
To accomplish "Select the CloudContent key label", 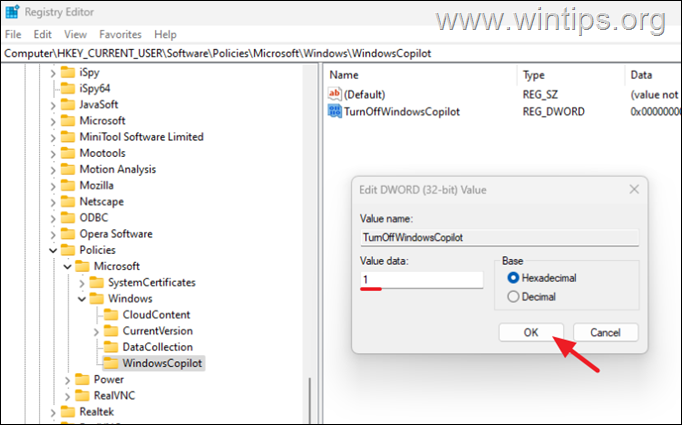I will (156, 315).
